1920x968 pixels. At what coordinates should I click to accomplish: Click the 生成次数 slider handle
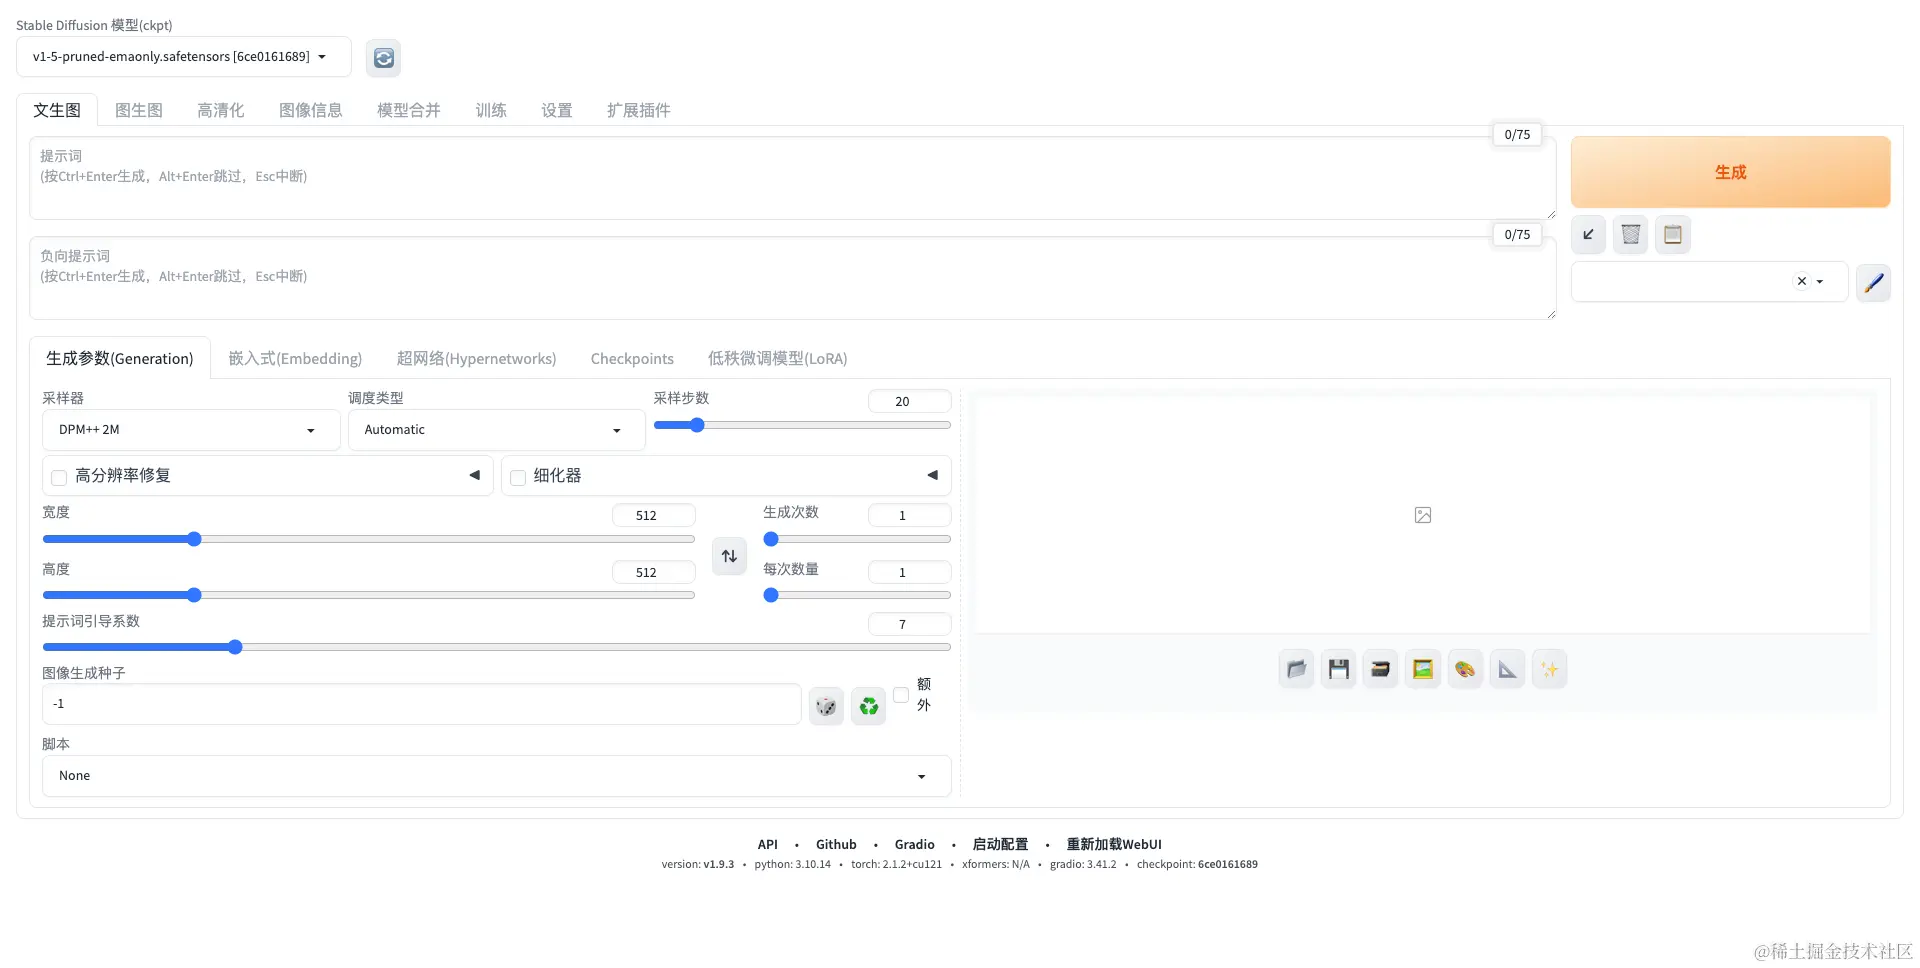pos(771,539)
